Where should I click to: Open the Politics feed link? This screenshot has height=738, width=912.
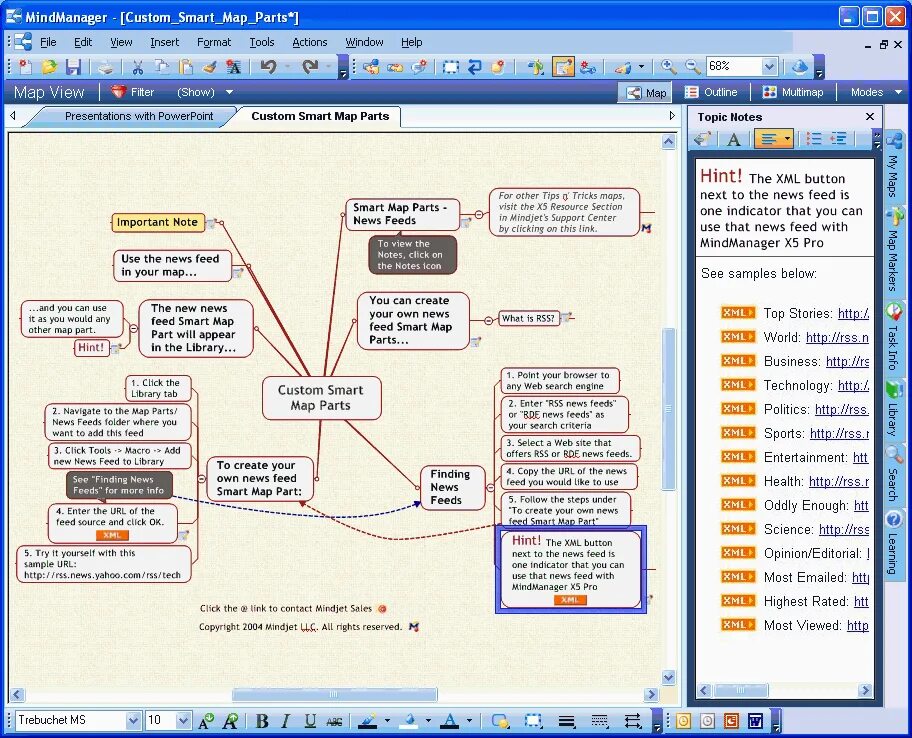[x=842, y=409]
